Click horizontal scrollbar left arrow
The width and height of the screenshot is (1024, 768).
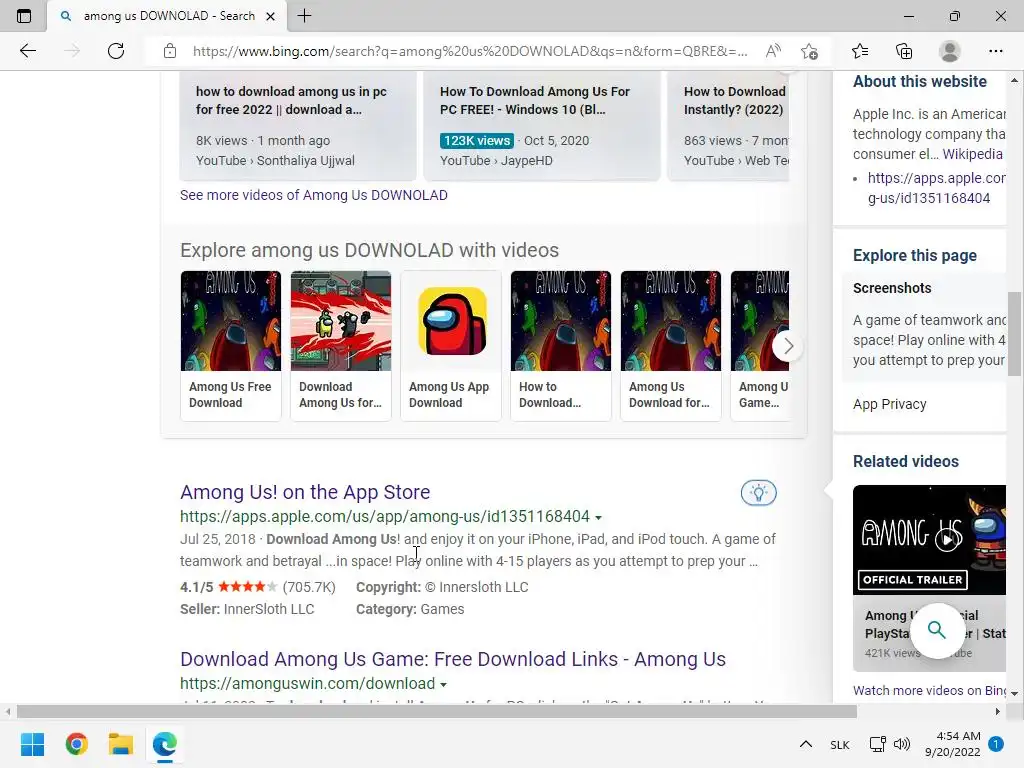click(7, 711)
